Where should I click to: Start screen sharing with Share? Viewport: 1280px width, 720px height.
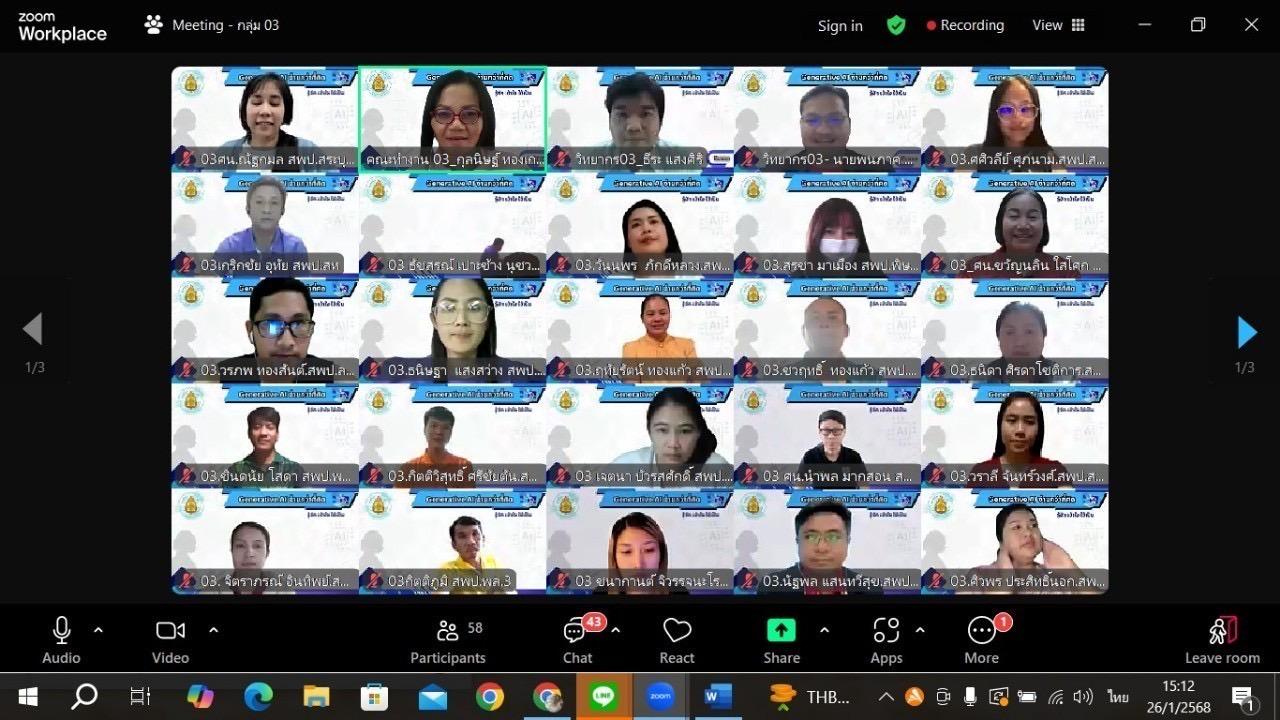(x=781, y=640)
